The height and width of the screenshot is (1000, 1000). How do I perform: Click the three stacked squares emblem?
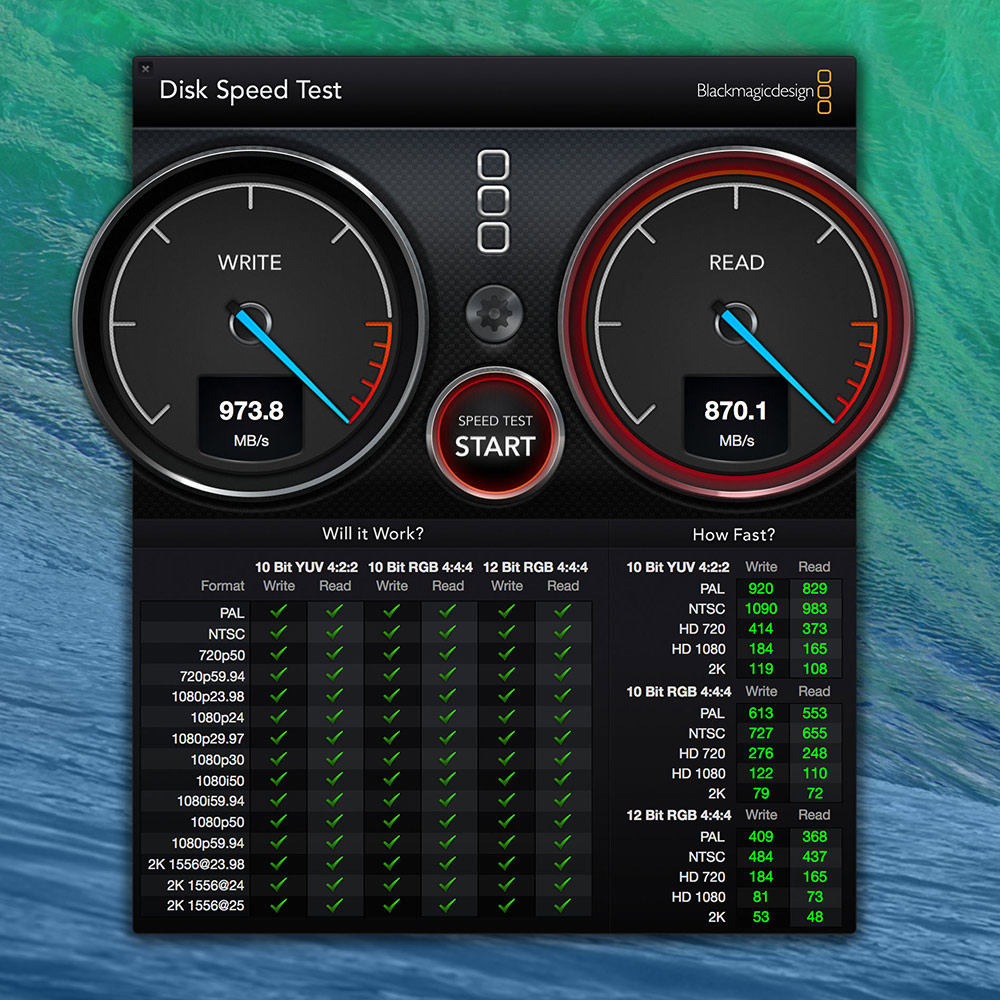[x=493, y=201]
